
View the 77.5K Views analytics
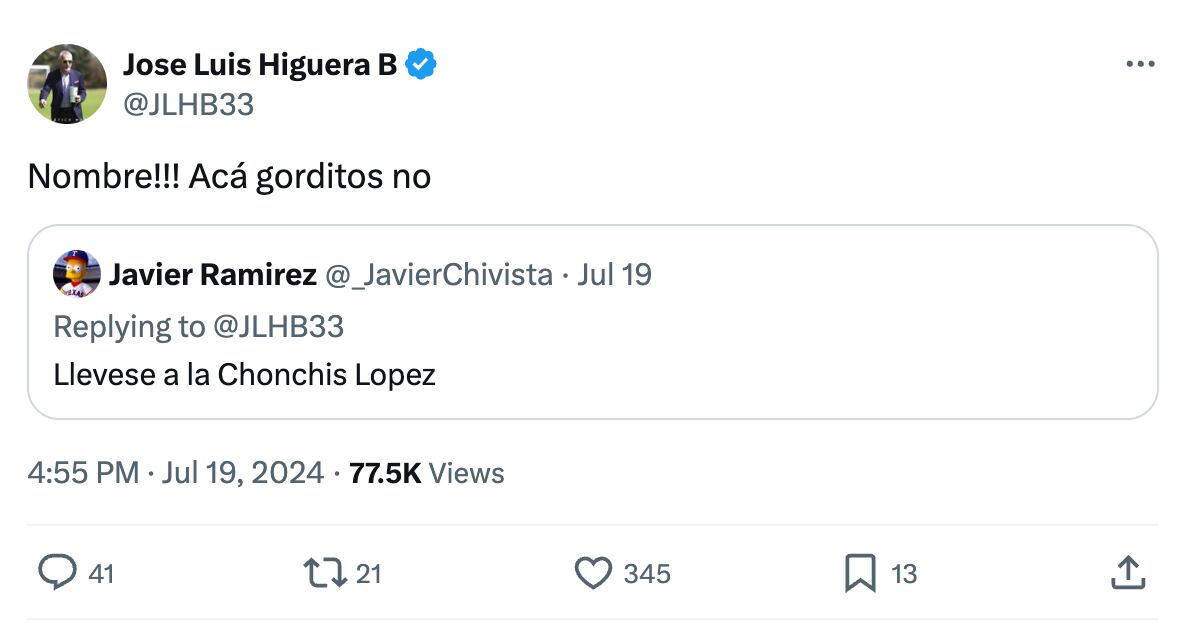(427, 473)
